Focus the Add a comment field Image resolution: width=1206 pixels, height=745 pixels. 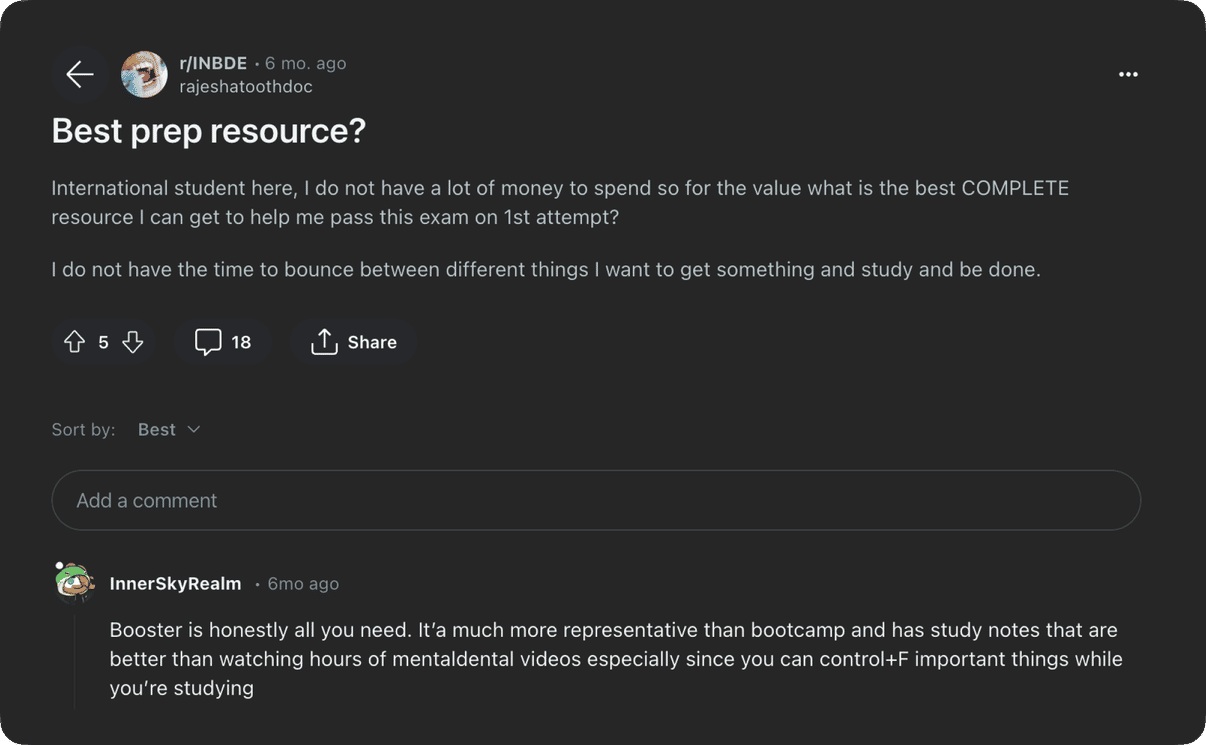pos(596,500)
